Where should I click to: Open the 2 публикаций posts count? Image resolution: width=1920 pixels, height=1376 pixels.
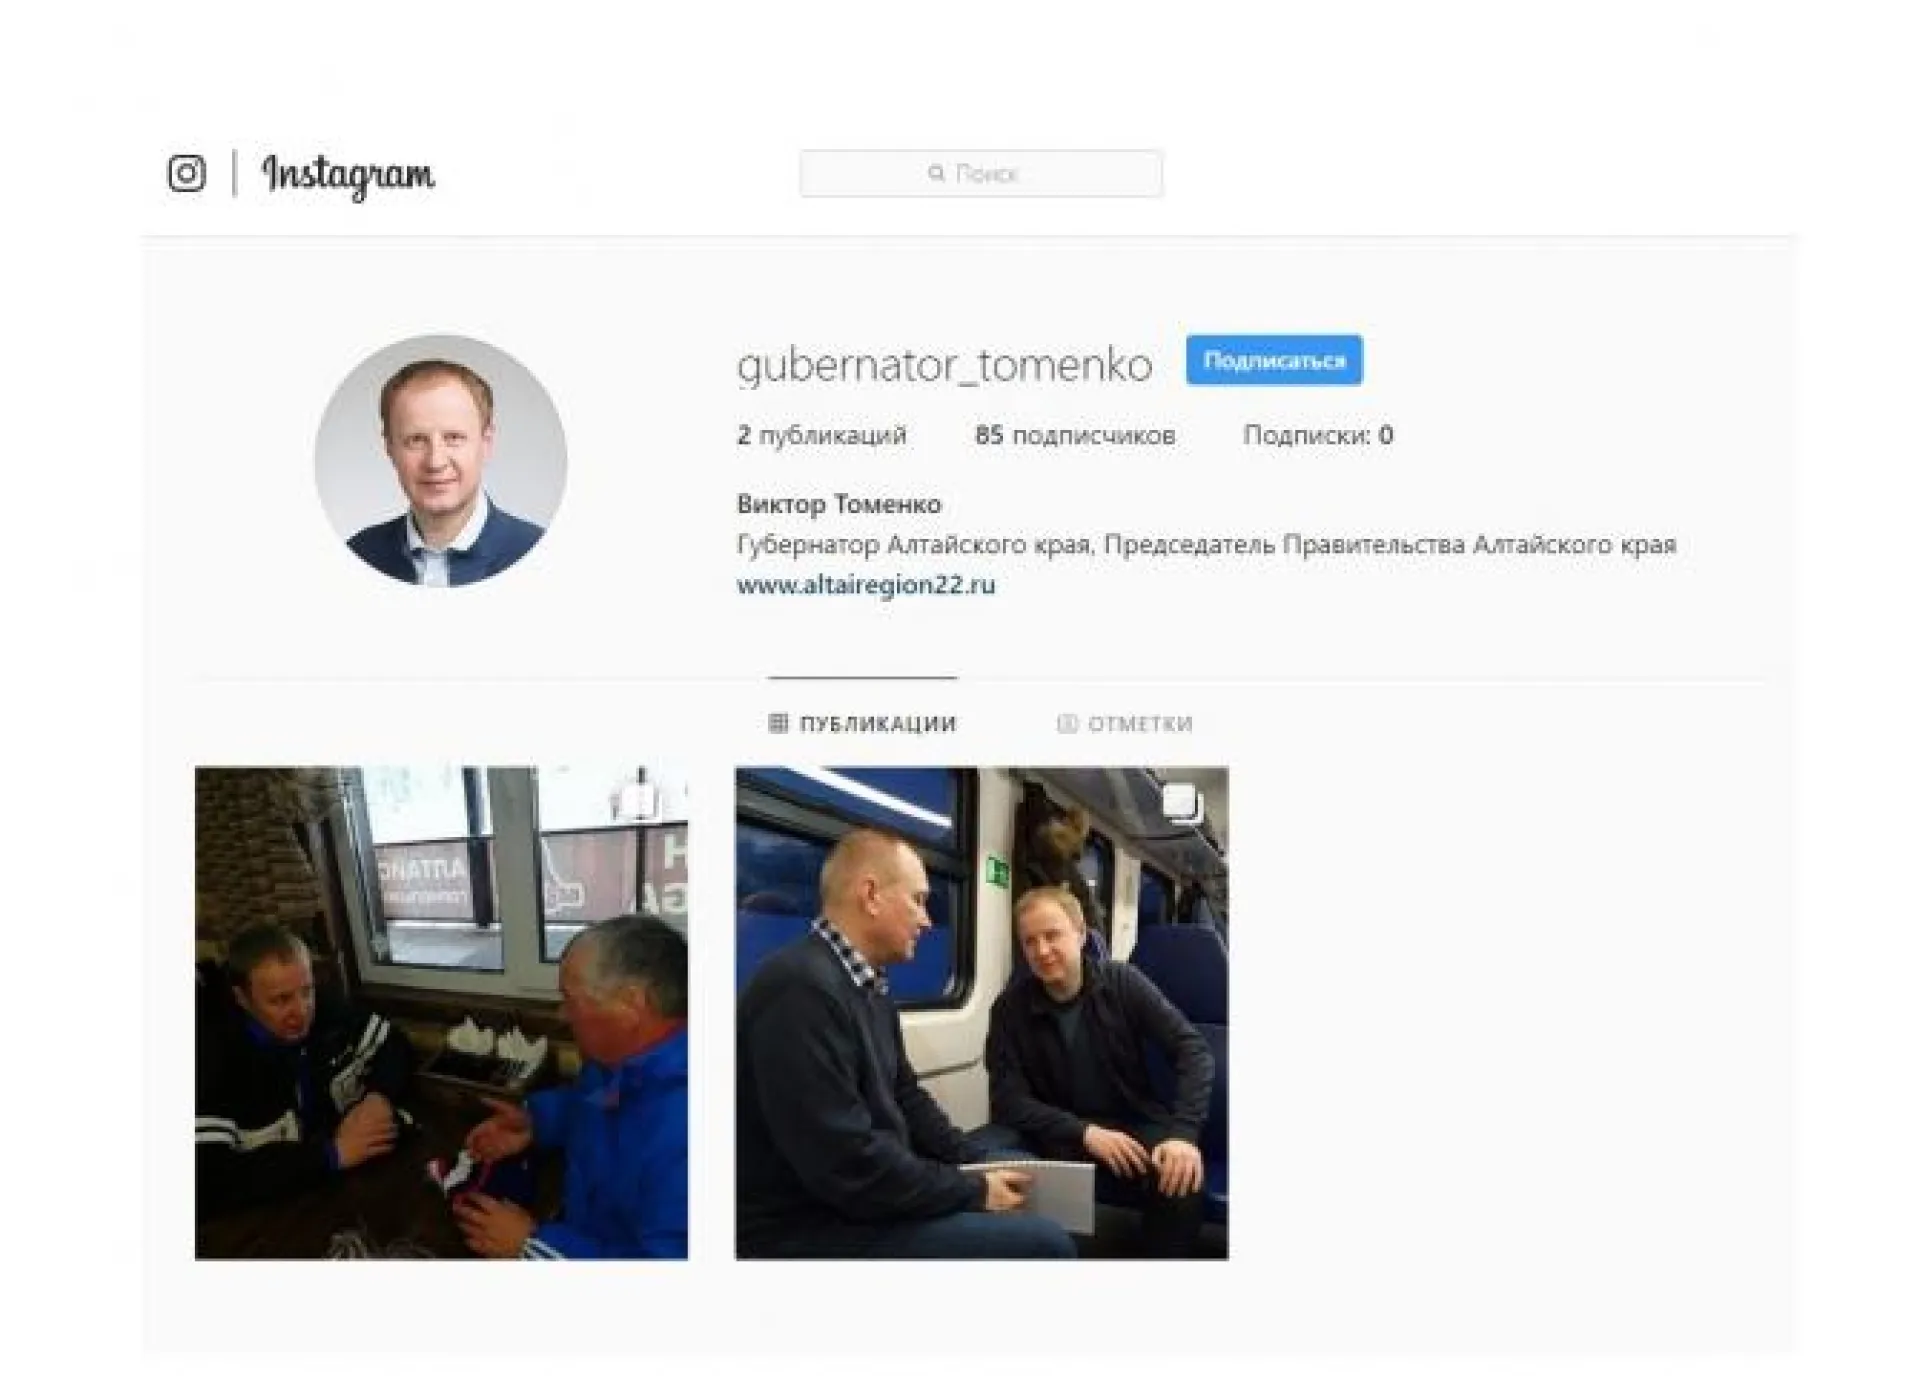[821, 435]
